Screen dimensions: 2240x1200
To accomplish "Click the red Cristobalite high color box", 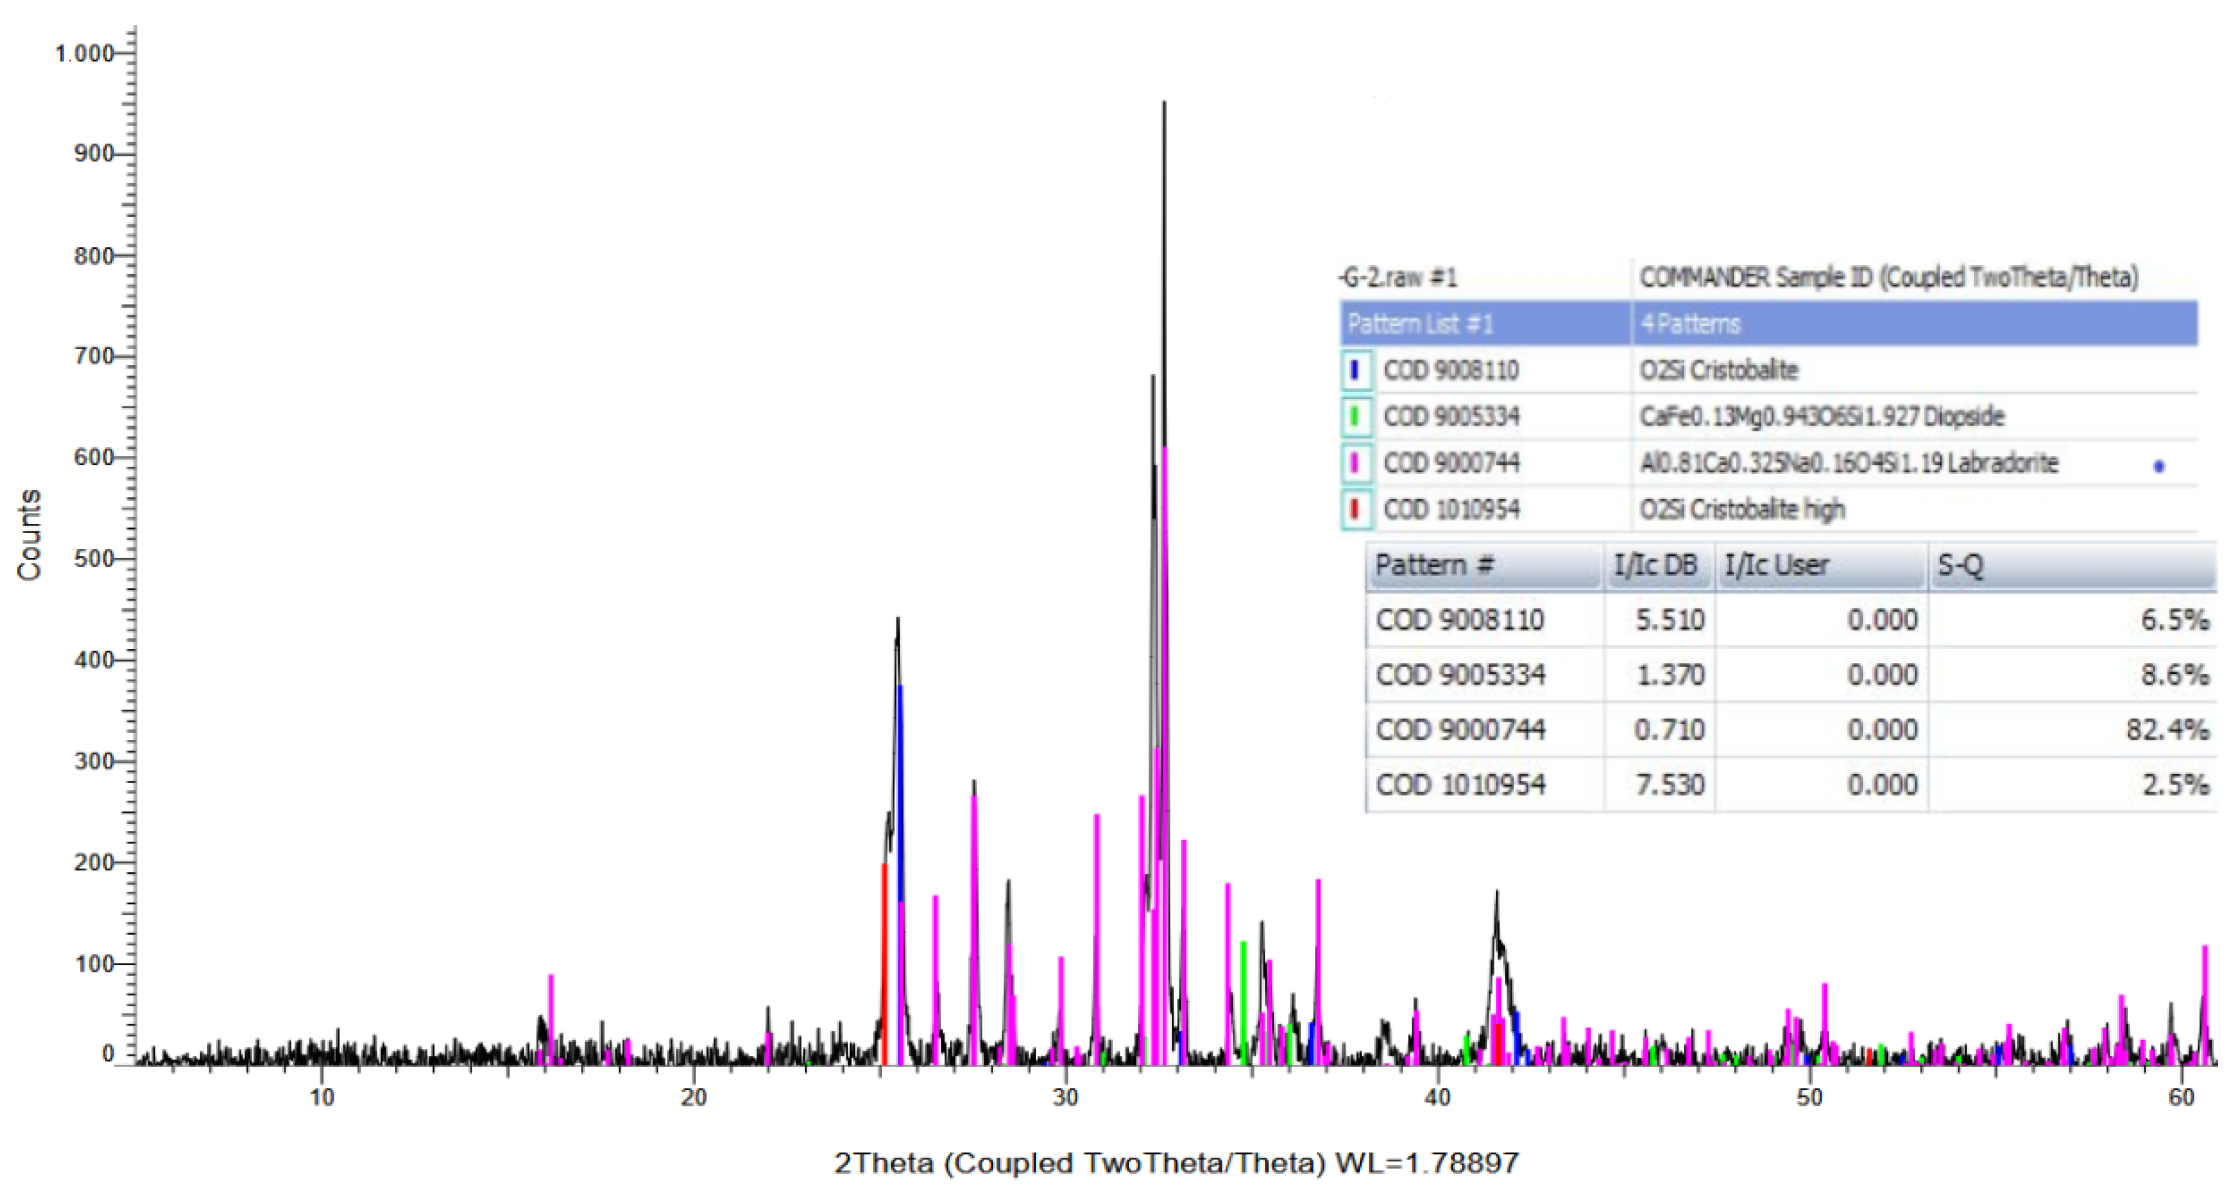I will 1355,509.
